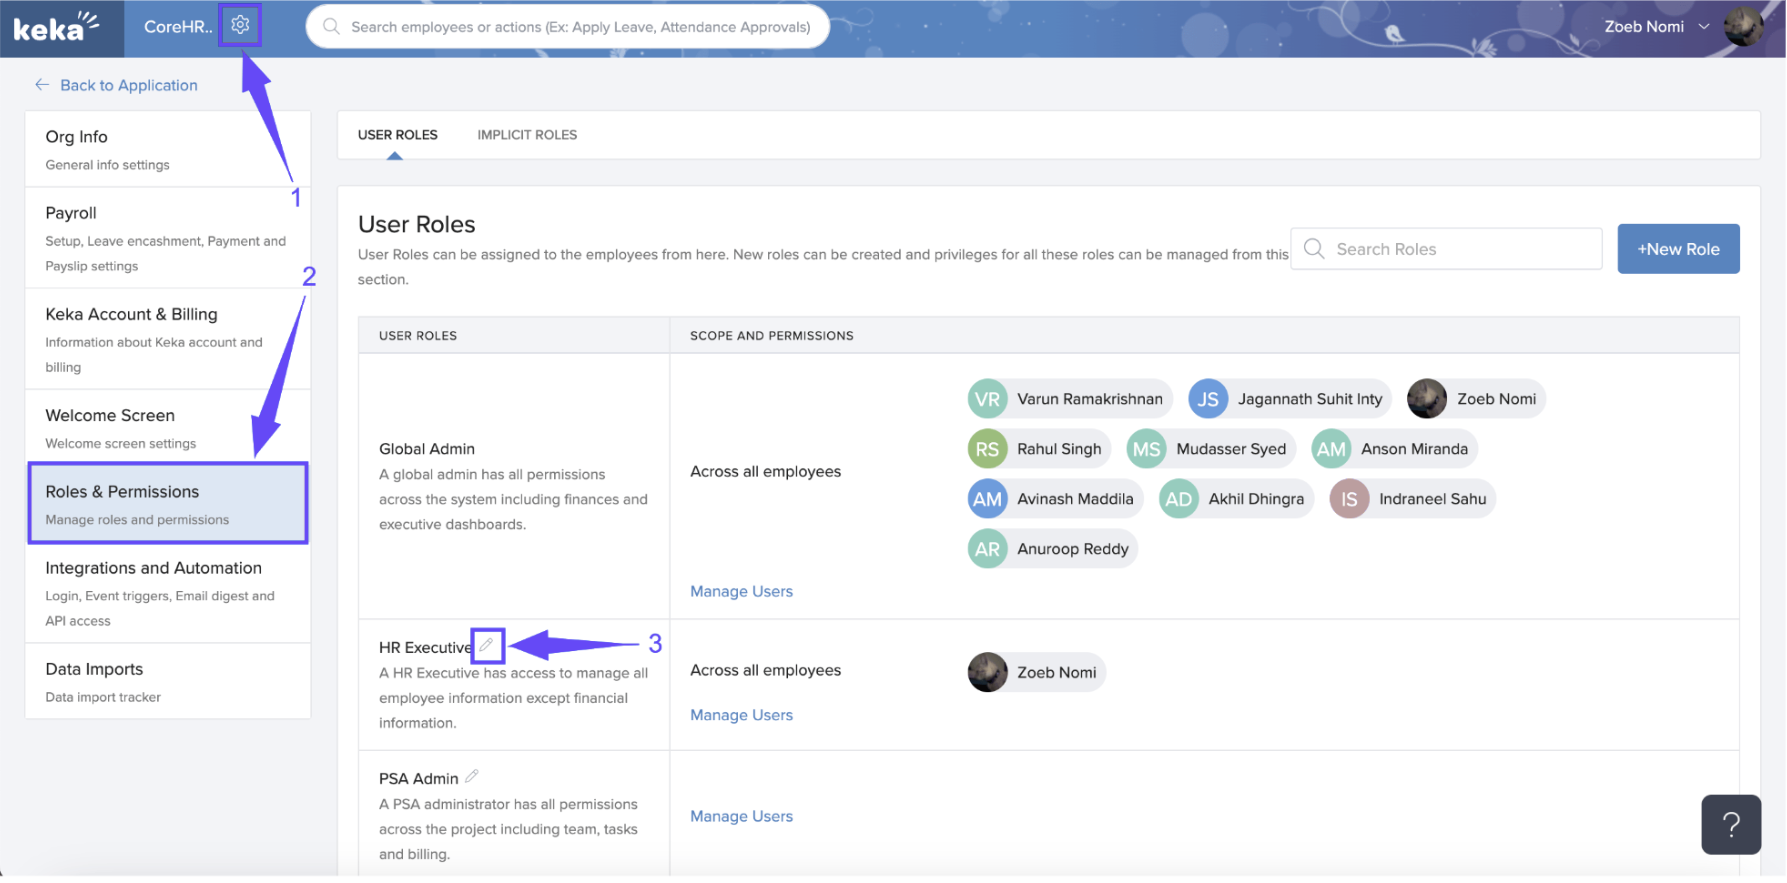Open the help question mark widget
Viewport: 1787px width, 883px height.
1730,824
